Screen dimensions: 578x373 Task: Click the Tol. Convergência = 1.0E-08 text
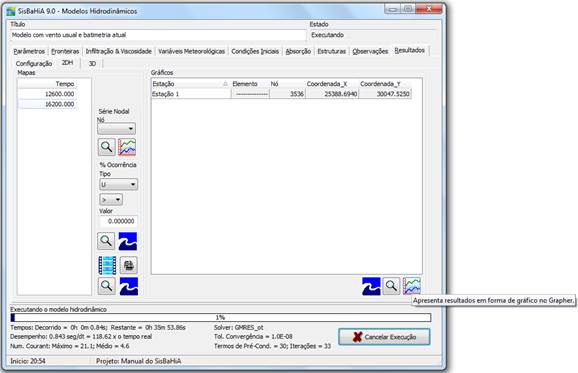pos(253,337)
